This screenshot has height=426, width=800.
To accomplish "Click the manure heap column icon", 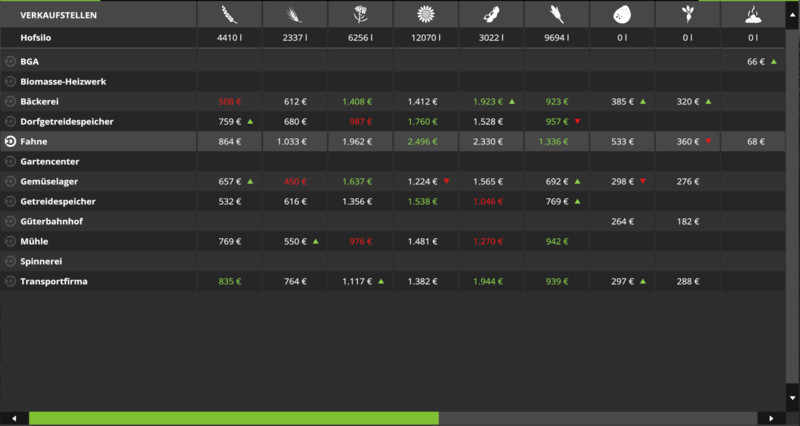I will [752, 14].
